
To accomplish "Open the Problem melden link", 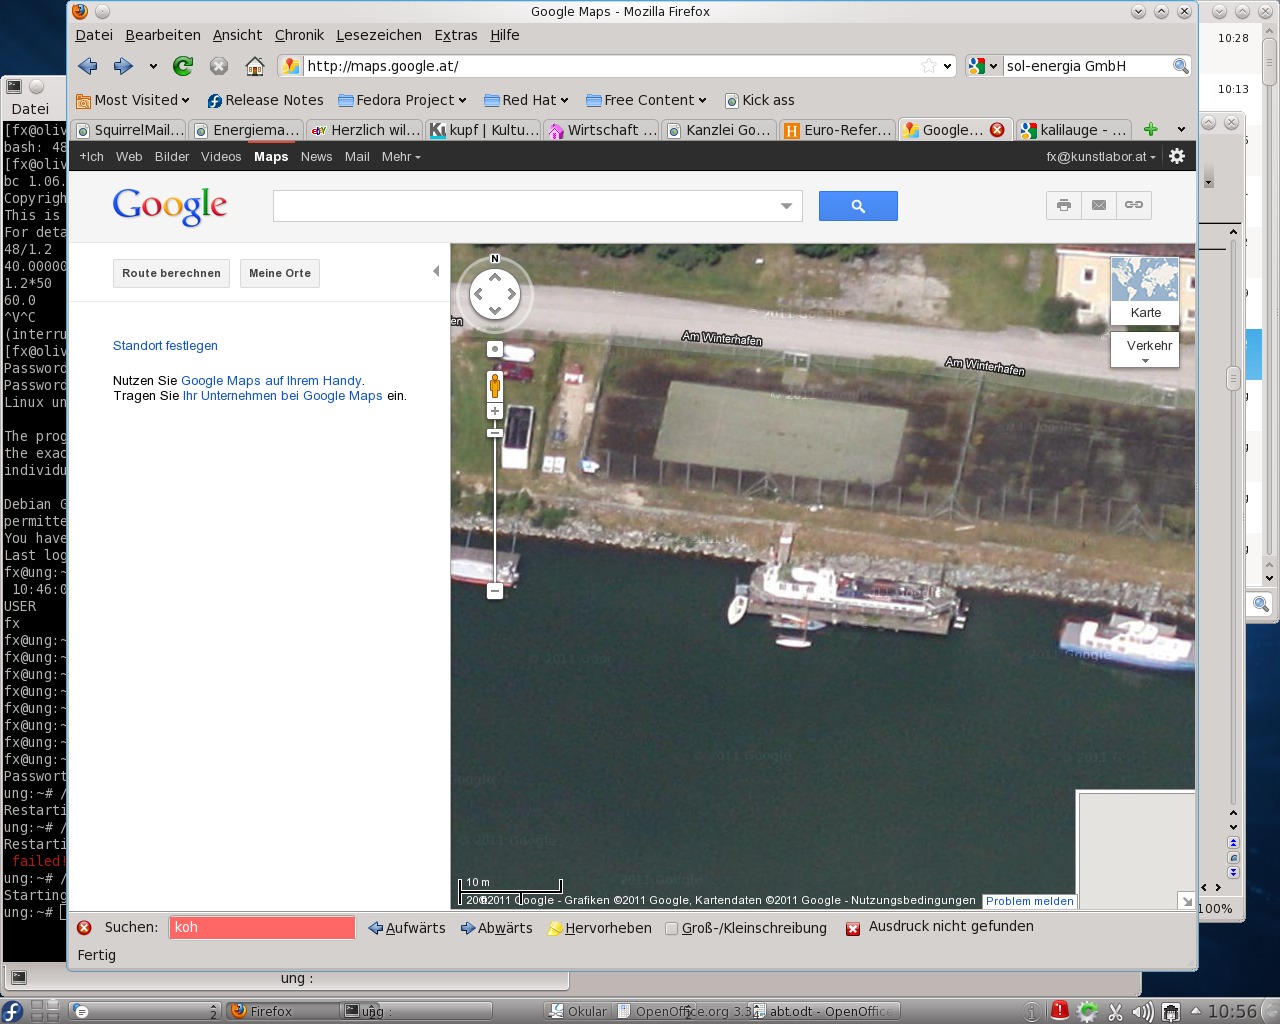I will click(x=1028, y=900).
